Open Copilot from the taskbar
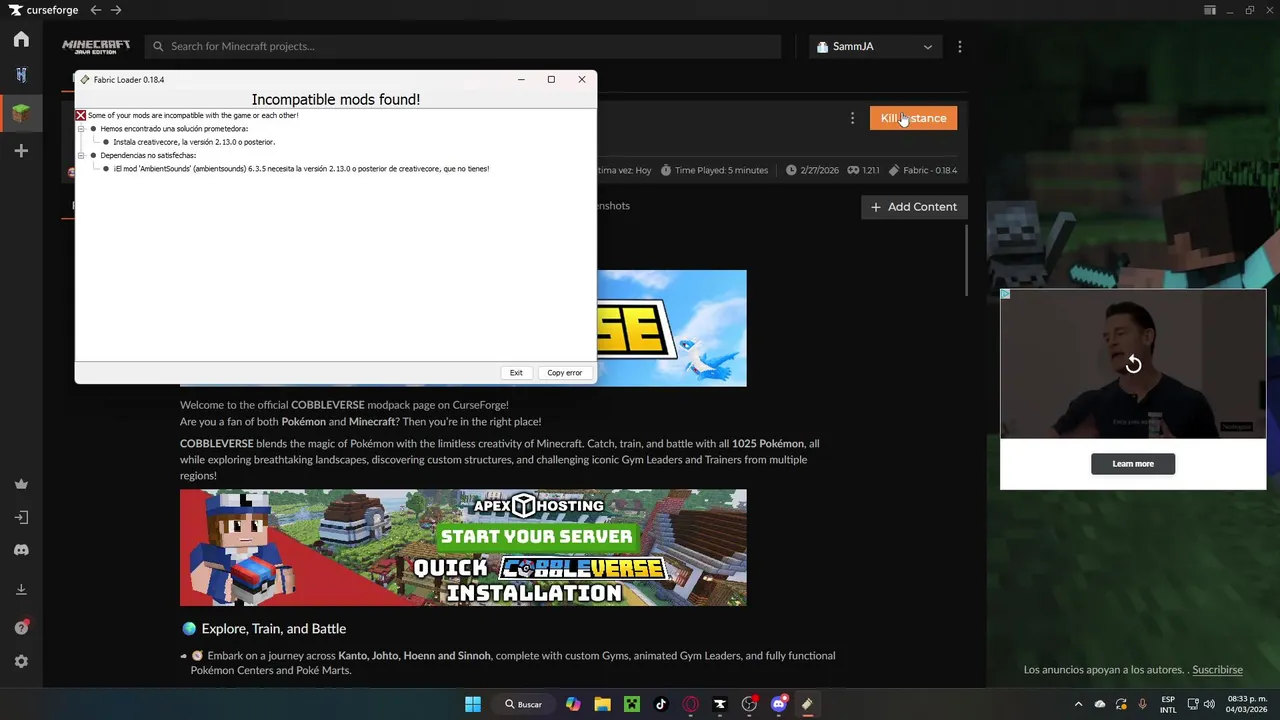The image size is (1280, 720). 573,704
